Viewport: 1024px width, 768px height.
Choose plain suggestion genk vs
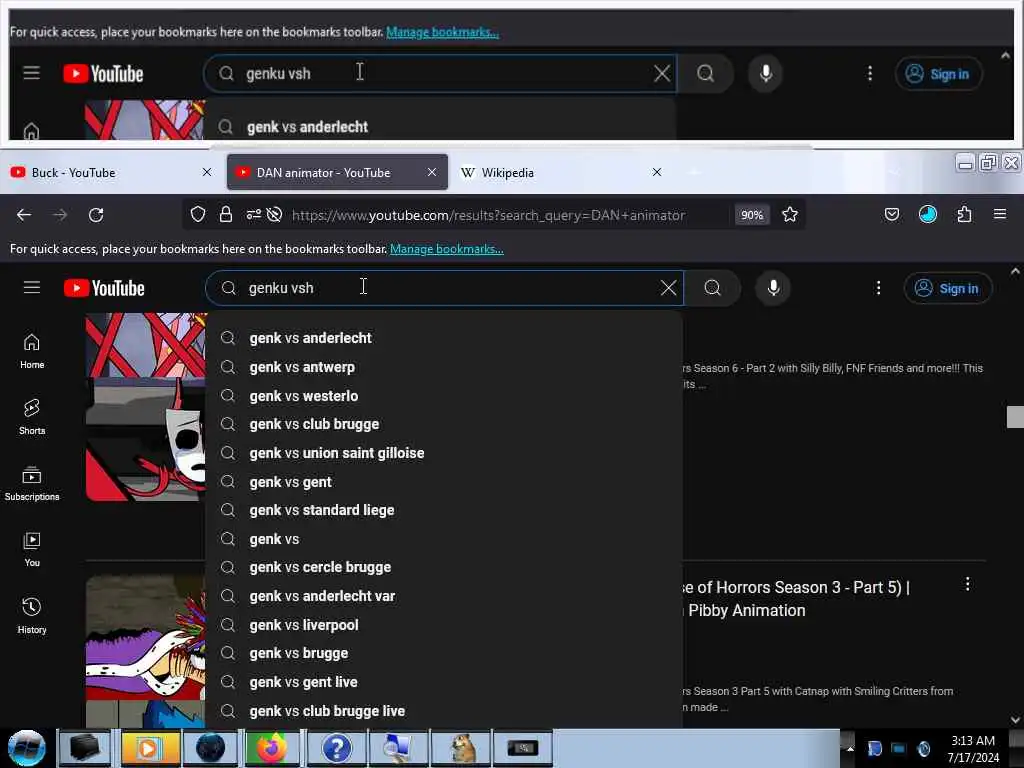coord(444,539)
